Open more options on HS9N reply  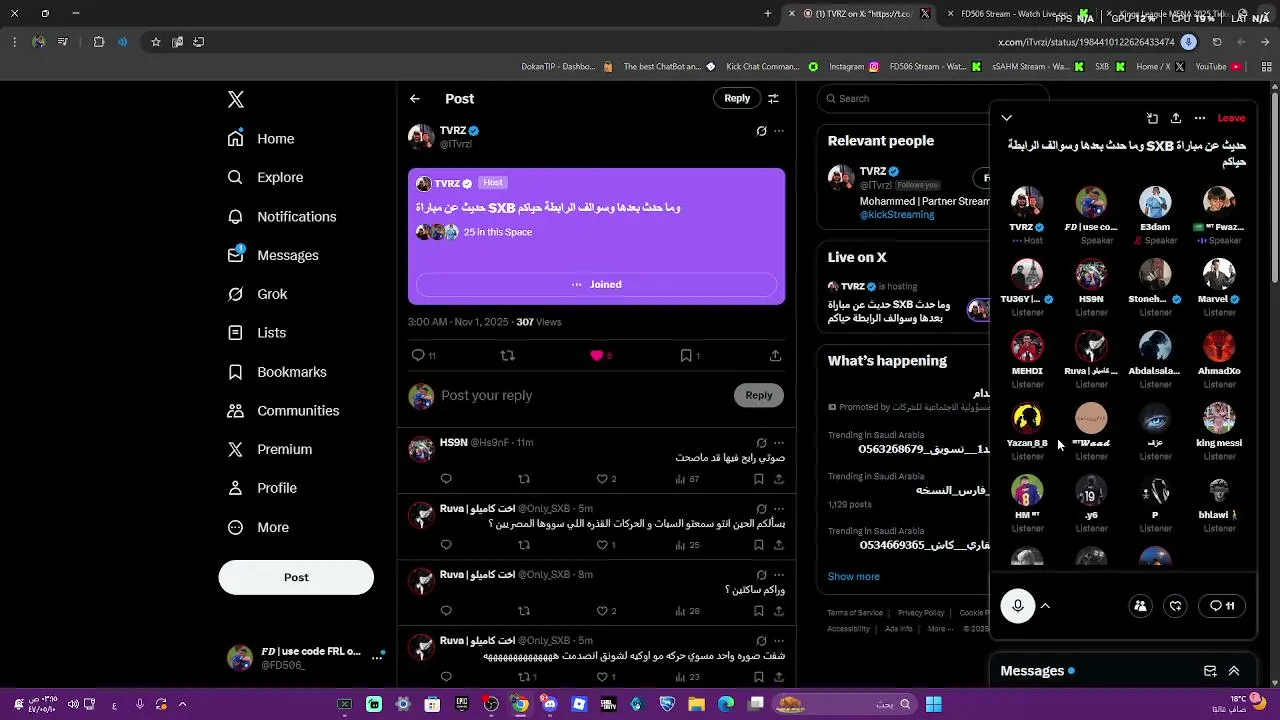779,443
